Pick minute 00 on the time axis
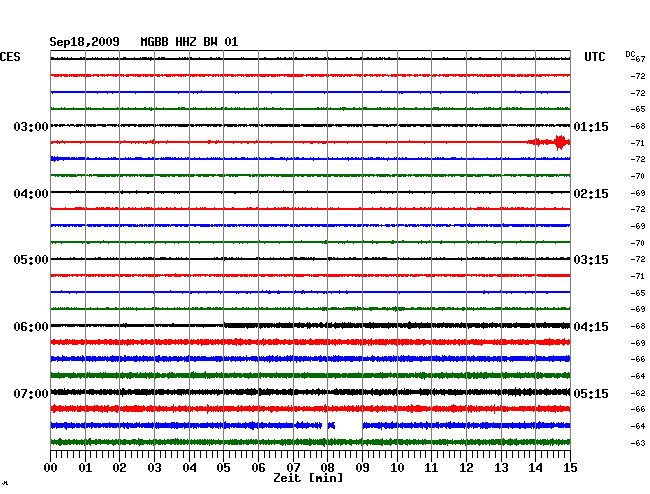Screen dimensions: 650x494 (51, 467)
